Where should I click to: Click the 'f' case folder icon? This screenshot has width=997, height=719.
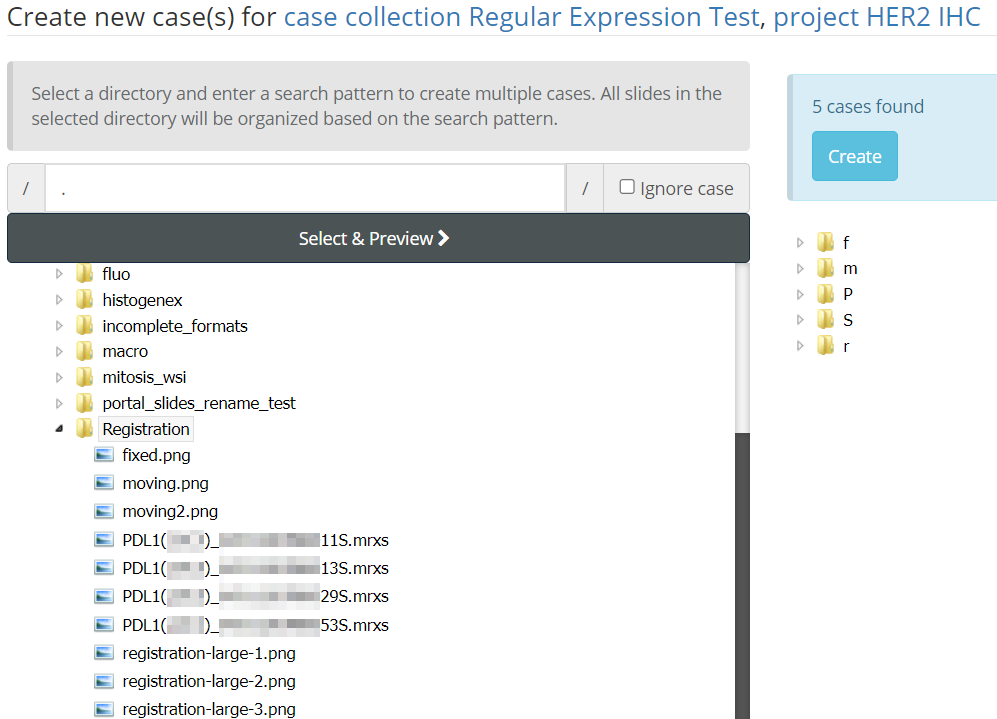825,242
